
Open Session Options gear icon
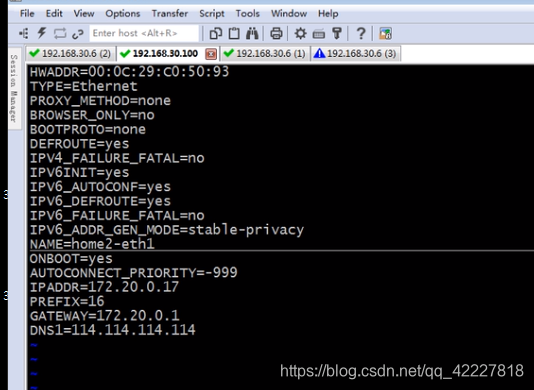[300, 33]
